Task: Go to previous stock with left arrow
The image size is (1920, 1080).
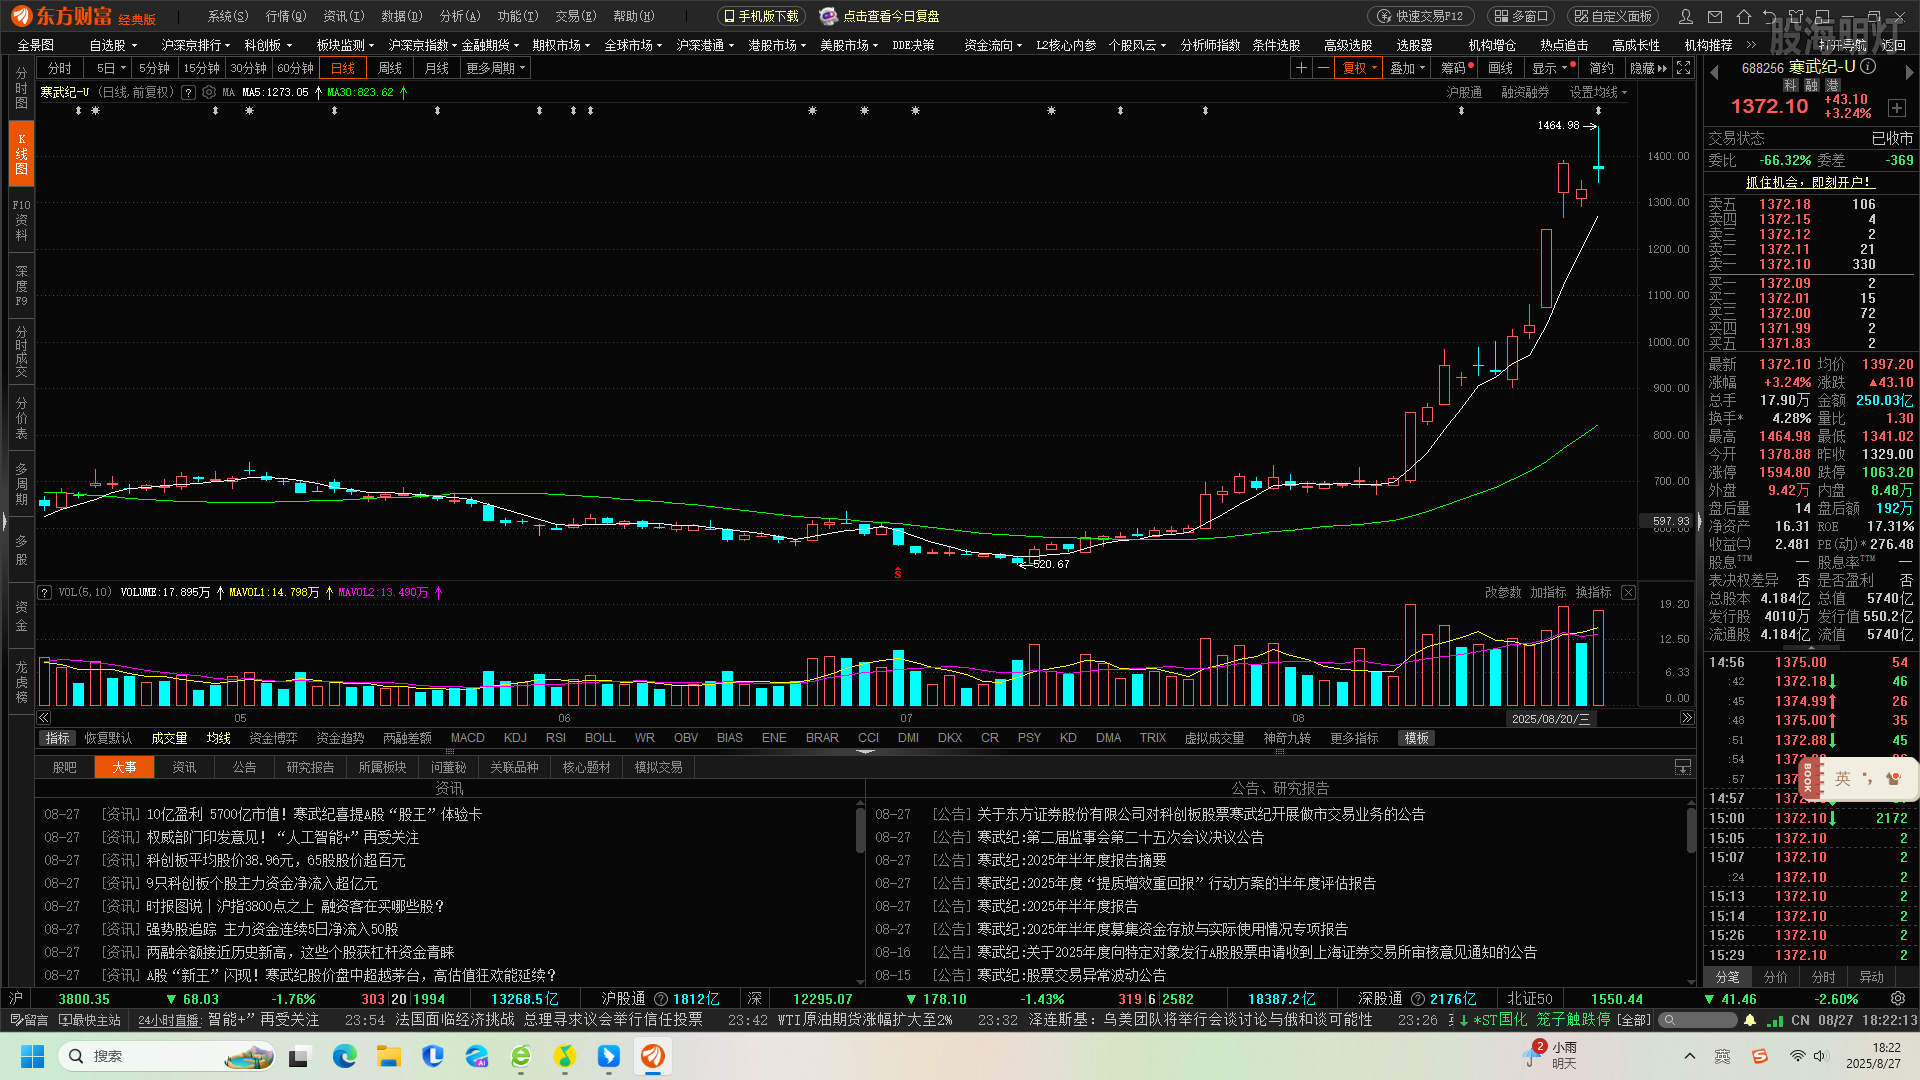Action: pos(1714,72)
